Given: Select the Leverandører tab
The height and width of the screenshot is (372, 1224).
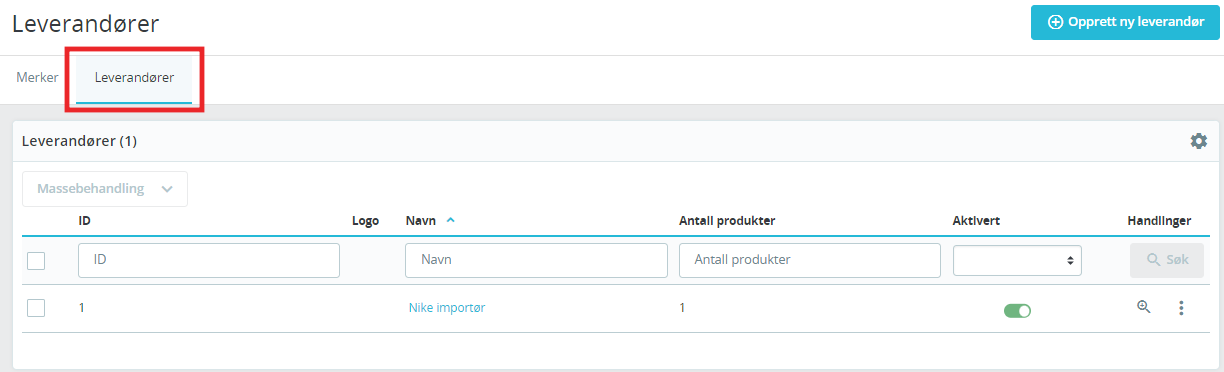Looking at the screenshot, I should (134, 77).
